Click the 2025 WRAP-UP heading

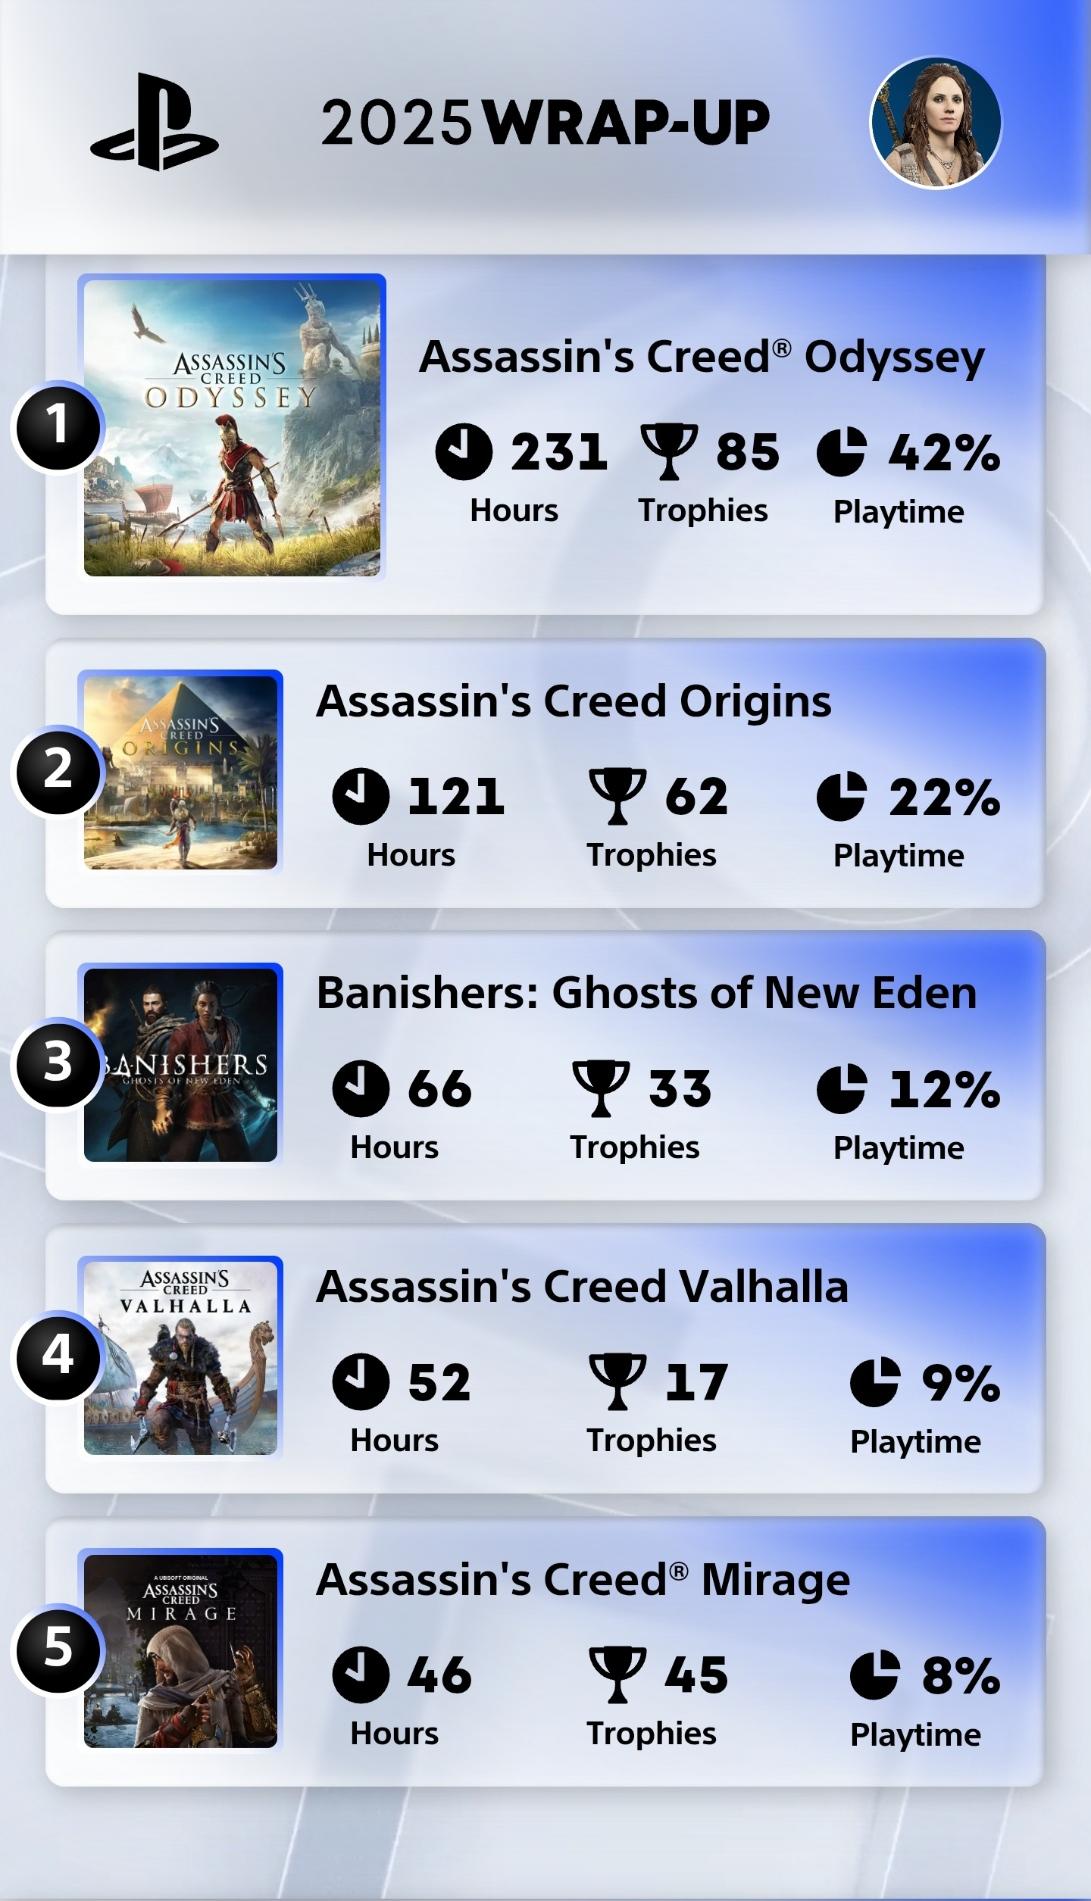point(545,123)
